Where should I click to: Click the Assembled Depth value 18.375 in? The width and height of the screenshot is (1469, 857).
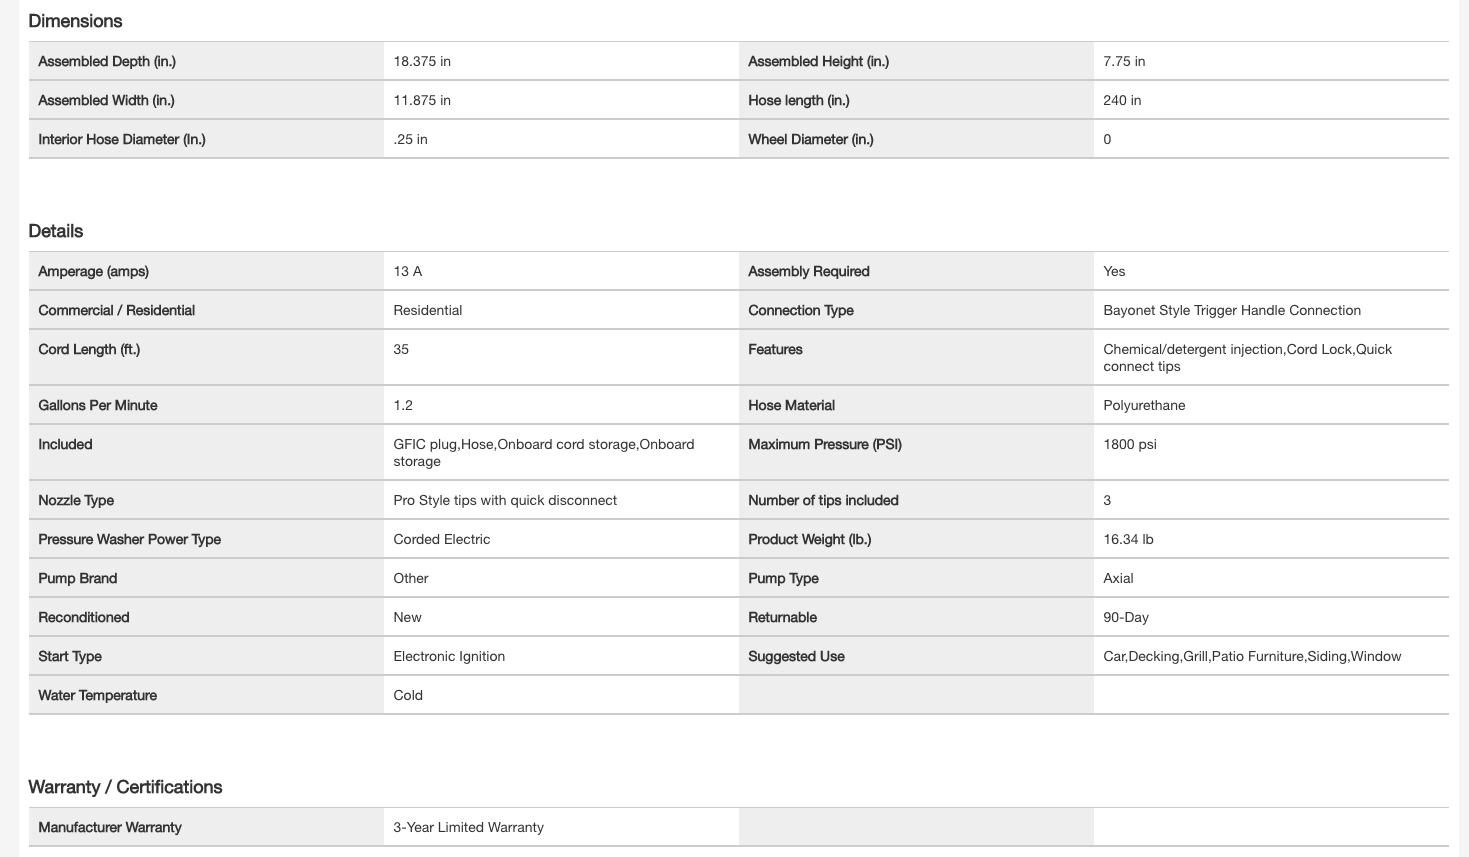point(422,61)
